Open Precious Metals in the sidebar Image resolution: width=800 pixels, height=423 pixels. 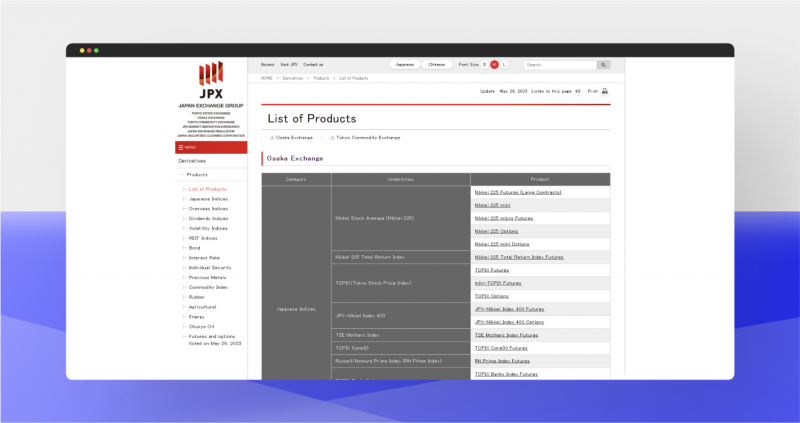(x=207, y=278)
